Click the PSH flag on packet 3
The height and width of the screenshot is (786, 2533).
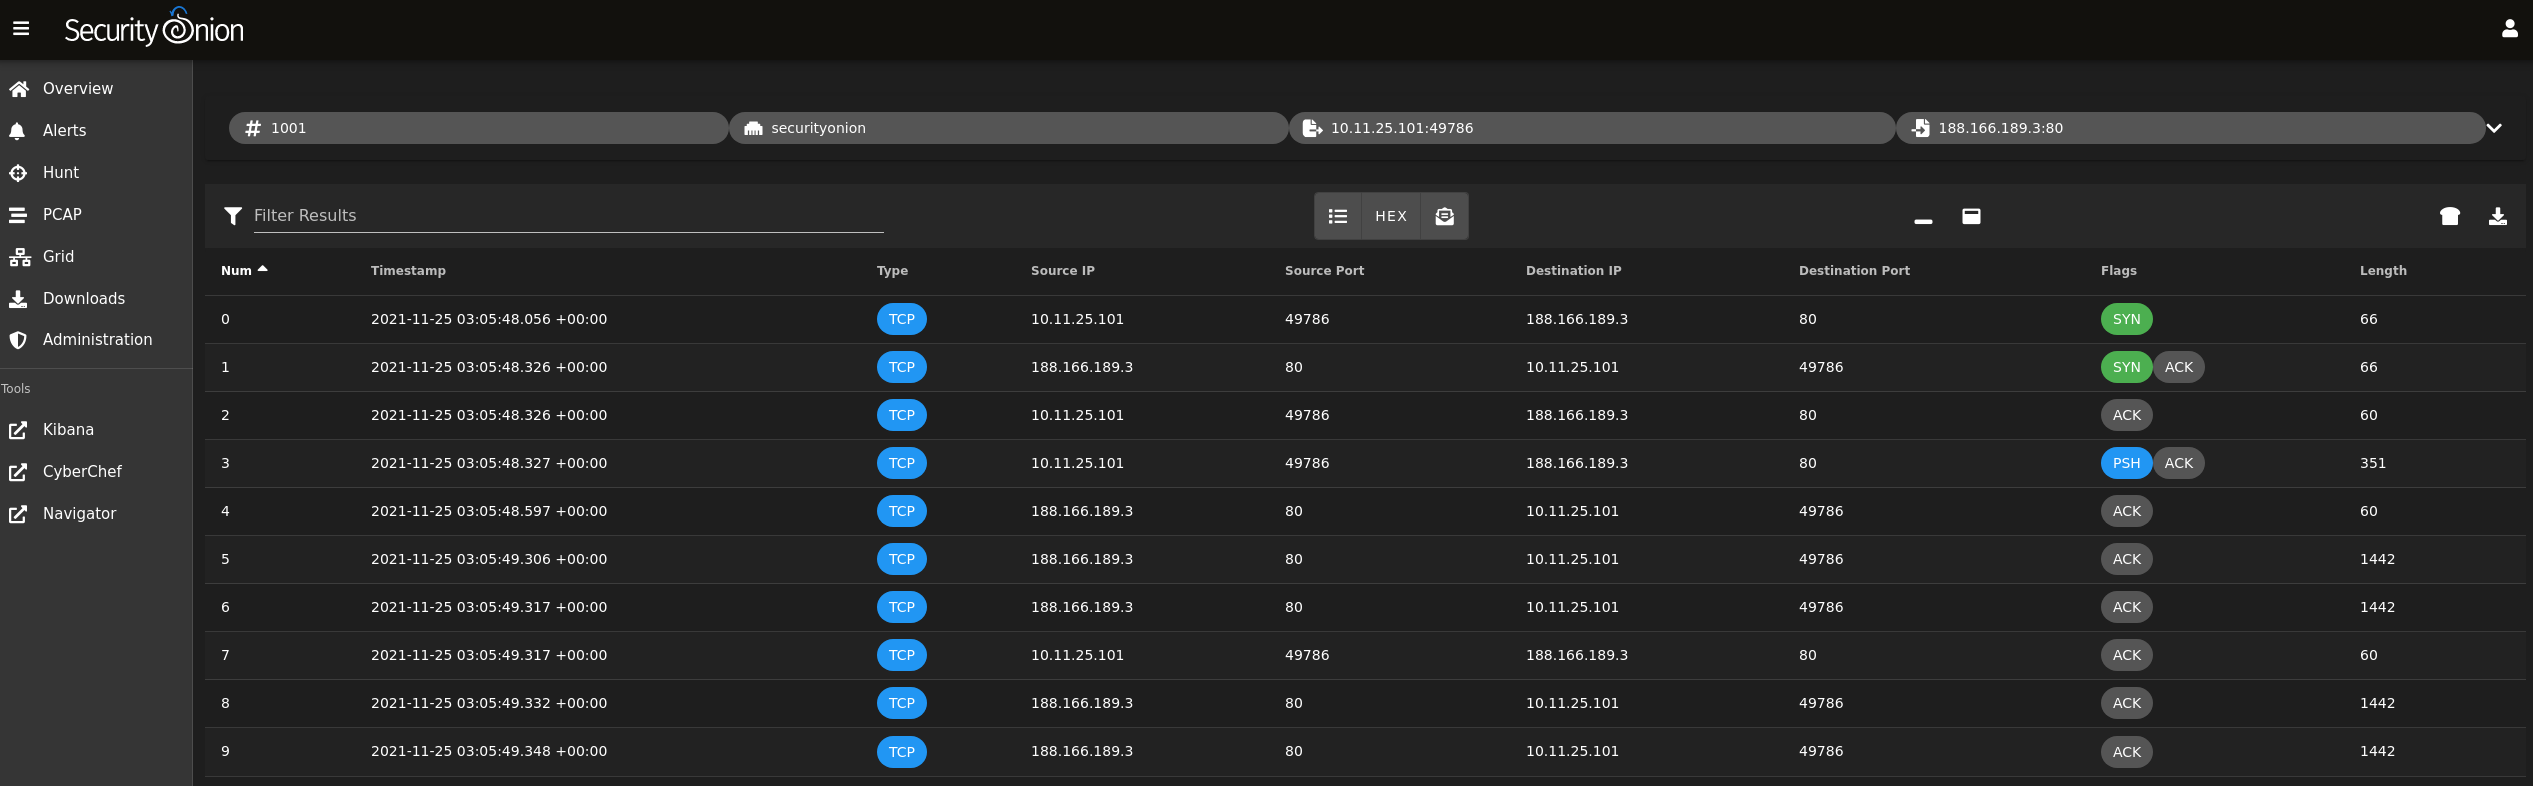coord(2126,463)
